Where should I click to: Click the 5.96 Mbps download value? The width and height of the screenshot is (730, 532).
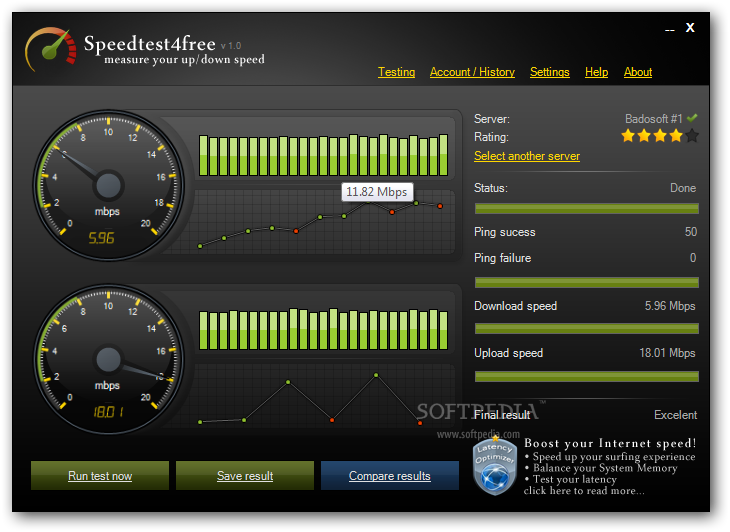(x=670, y=306)
